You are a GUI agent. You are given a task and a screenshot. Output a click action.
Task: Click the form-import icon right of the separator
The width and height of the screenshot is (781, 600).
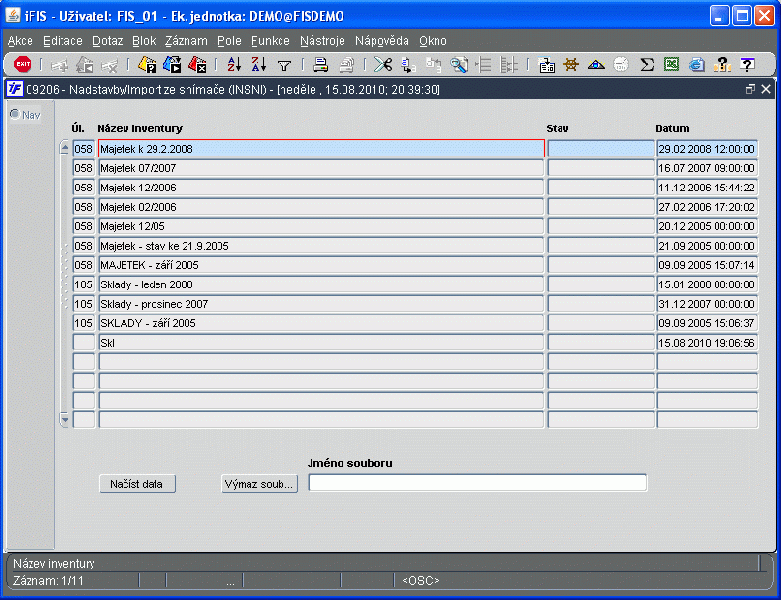click(546, 65)
